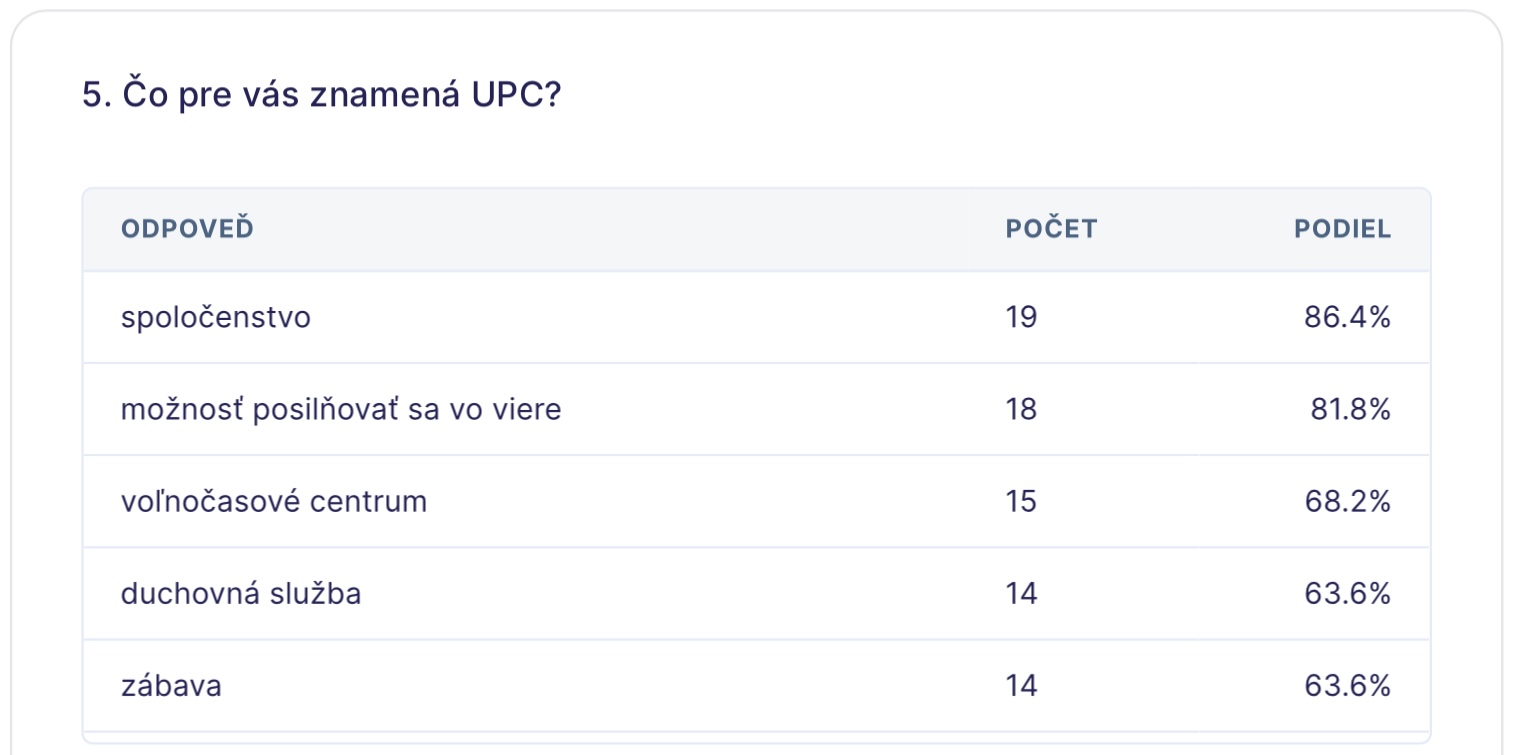Sort by the POČET column header

pos(1051,229)
